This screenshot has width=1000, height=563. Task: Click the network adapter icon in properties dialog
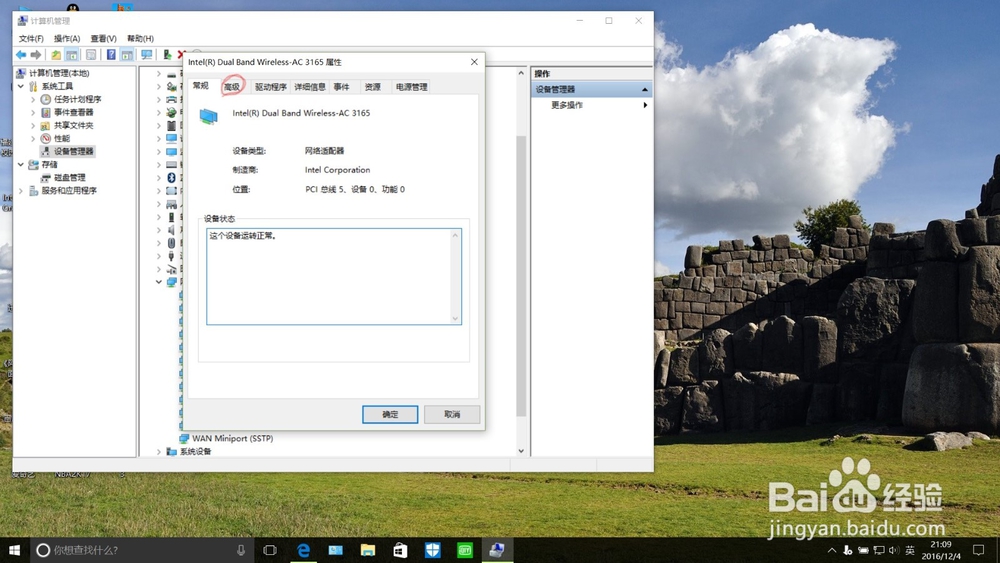(x=209, y=117)
